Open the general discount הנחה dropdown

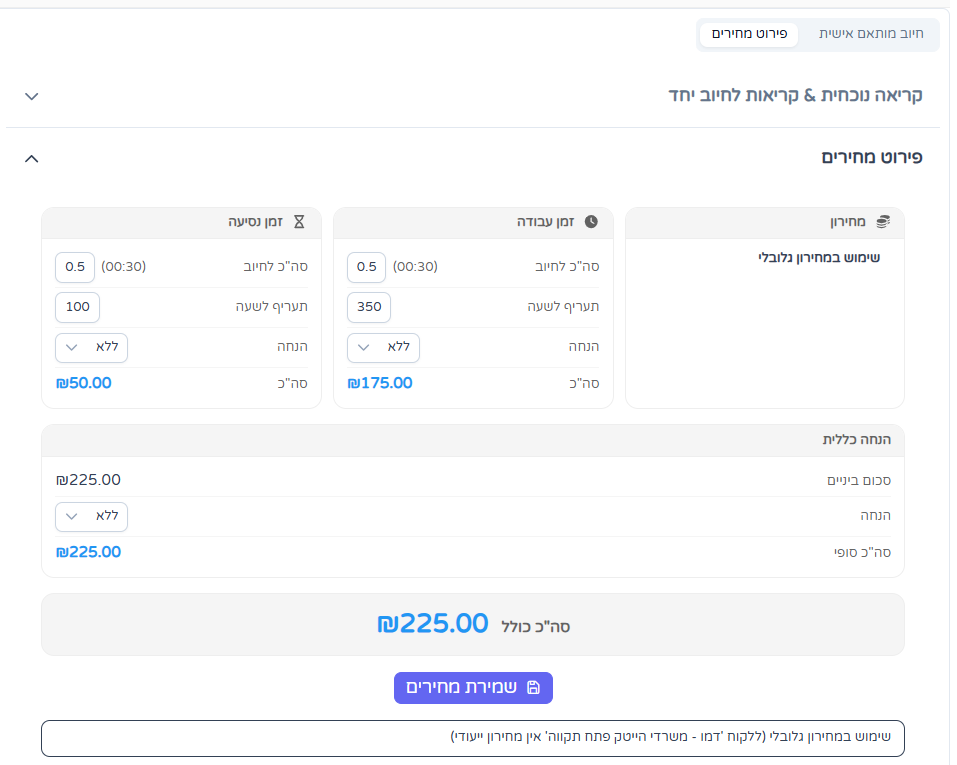92,517
